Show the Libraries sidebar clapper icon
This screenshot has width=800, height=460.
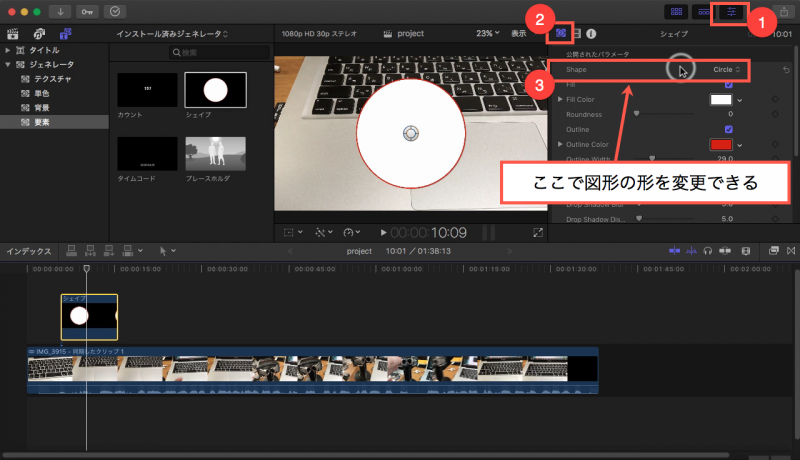point(13,34)
